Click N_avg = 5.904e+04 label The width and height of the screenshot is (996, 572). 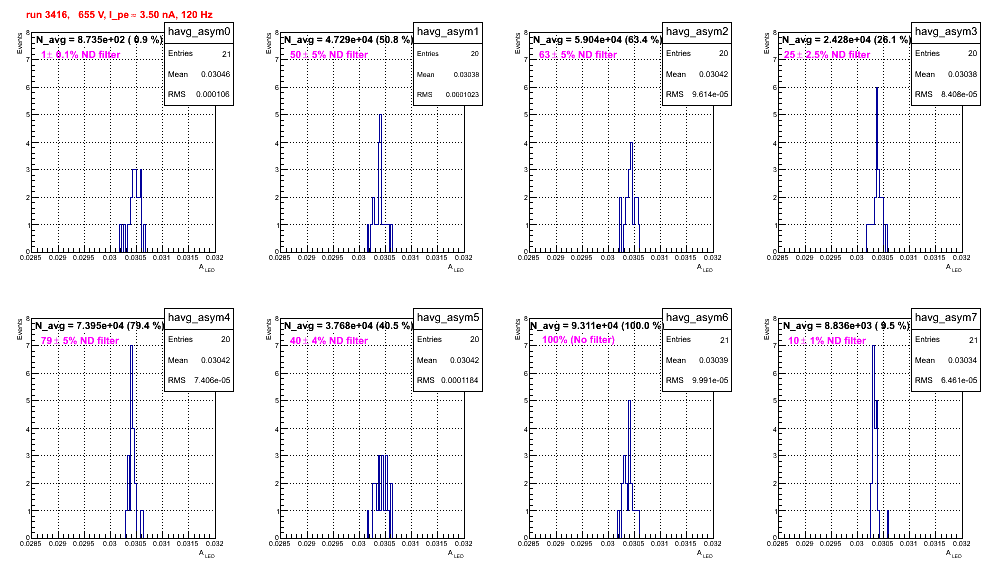(x=597, y=39)
